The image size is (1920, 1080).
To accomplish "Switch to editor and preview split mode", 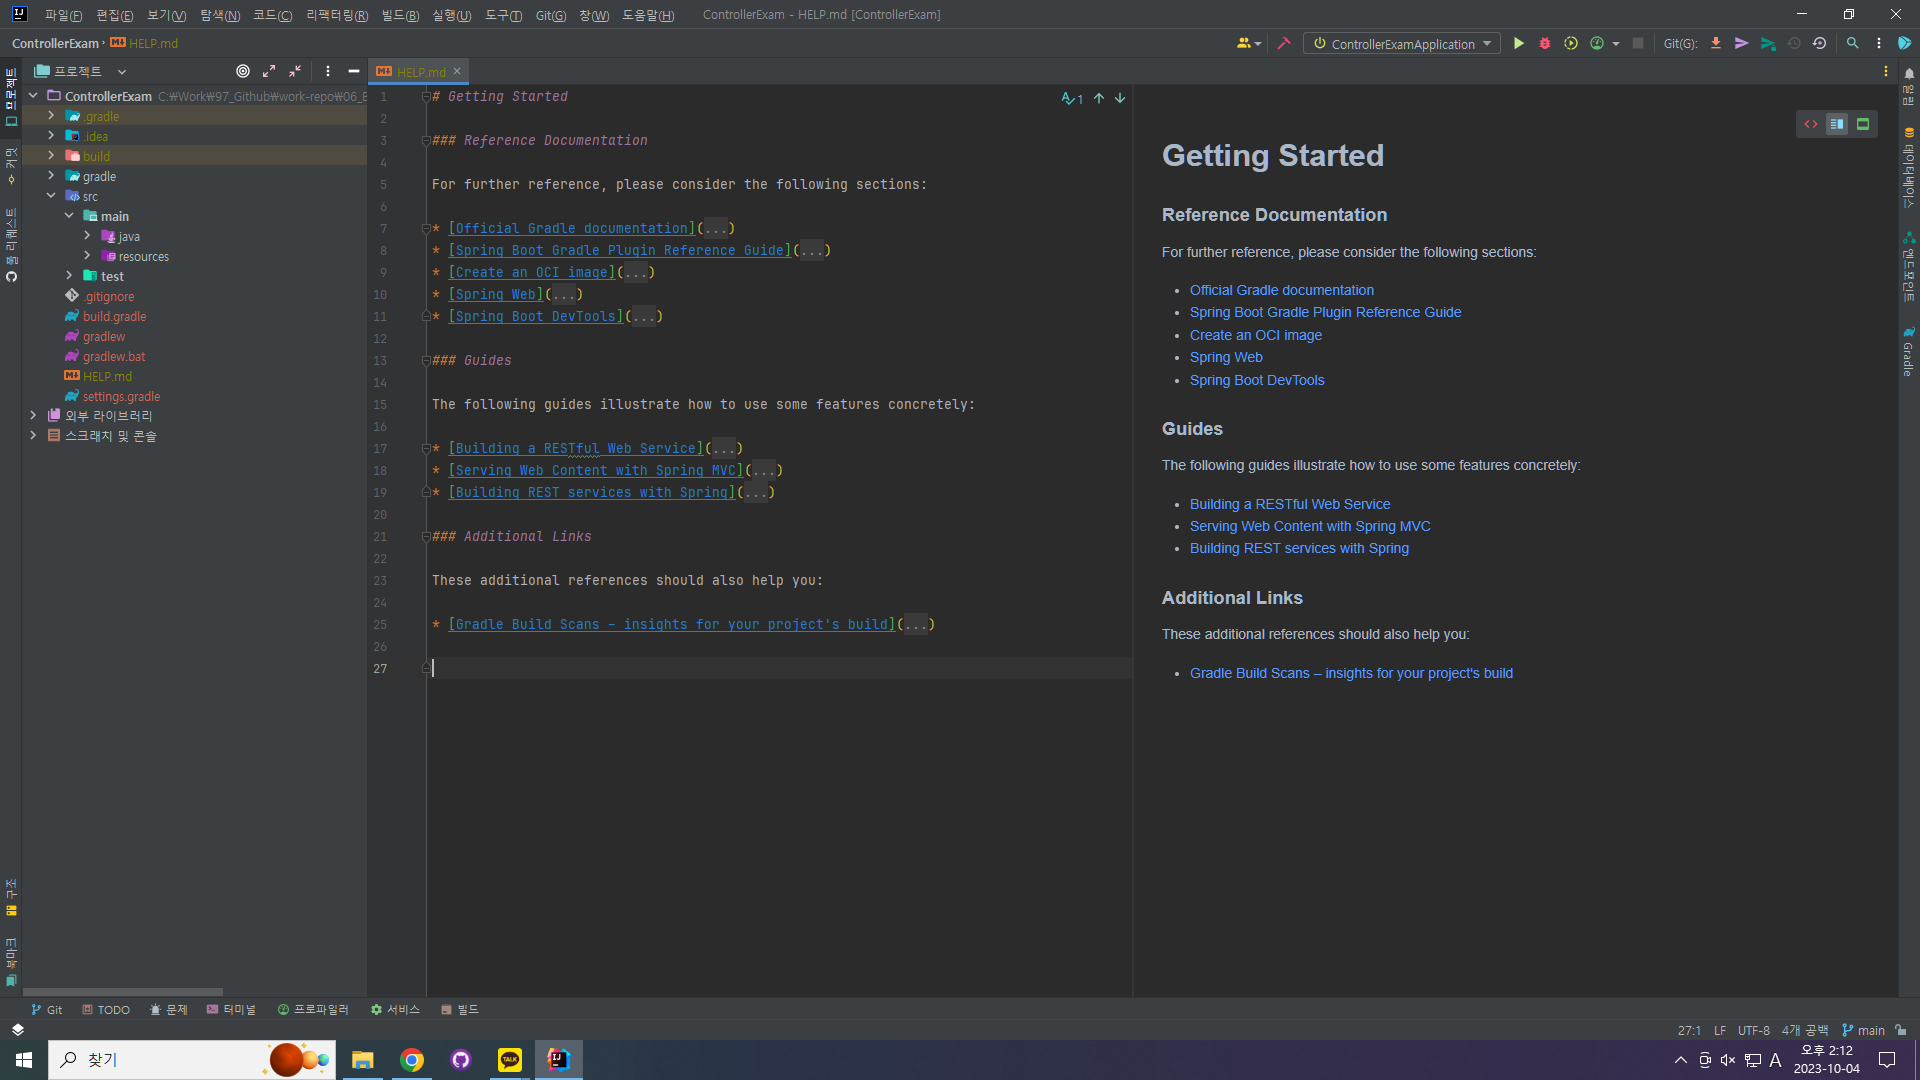I will 1837,124.
